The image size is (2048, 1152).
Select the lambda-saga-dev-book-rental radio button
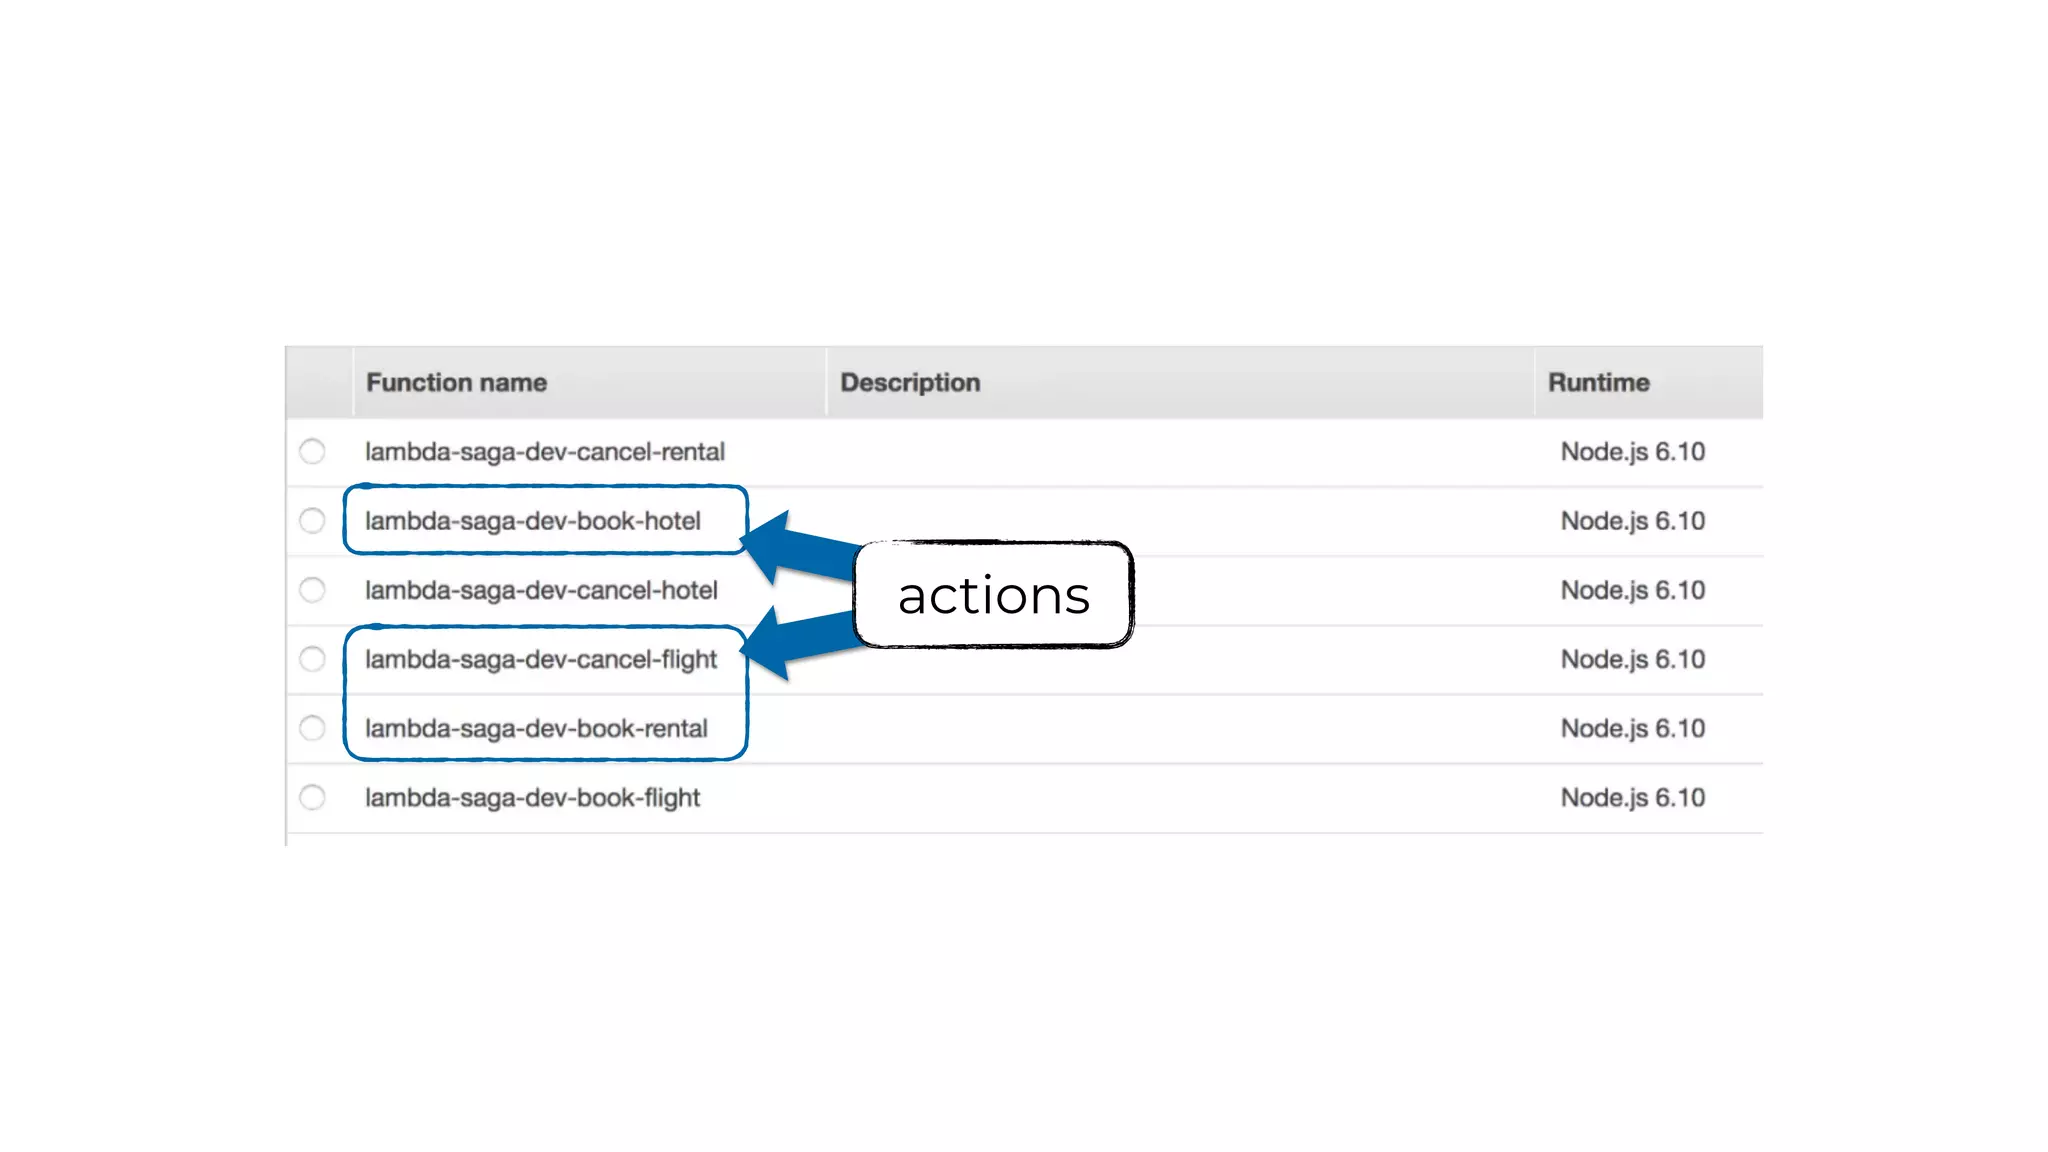tap(312, 728)
